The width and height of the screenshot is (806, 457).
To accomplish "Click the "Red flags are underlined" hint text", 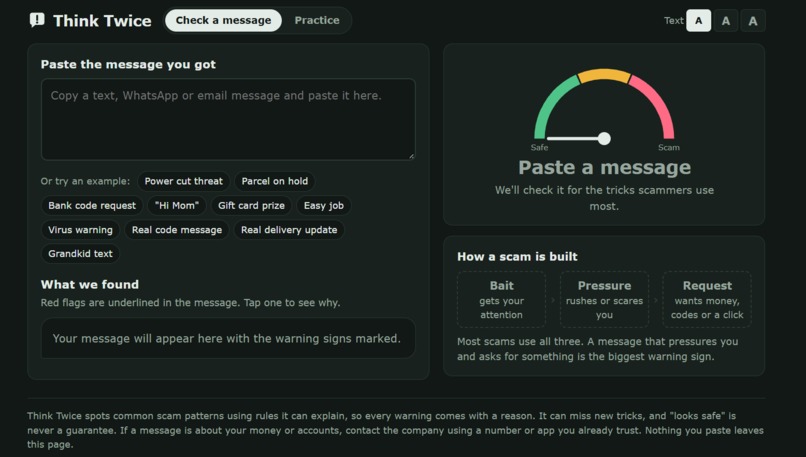I will click(x=190, y=303).
